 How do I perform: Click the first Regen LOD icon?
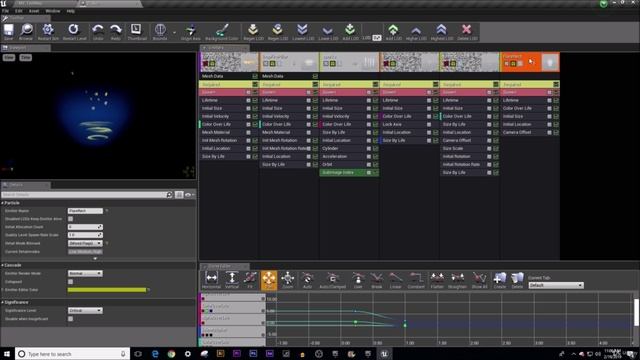tap(253, 31)
